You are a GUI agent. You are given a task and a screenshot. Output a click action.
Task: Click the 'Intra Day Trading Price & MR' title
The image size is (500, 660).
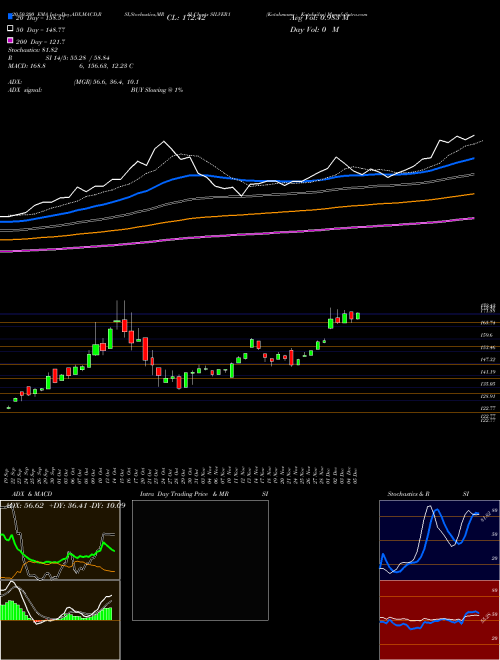tap(184, 494)
